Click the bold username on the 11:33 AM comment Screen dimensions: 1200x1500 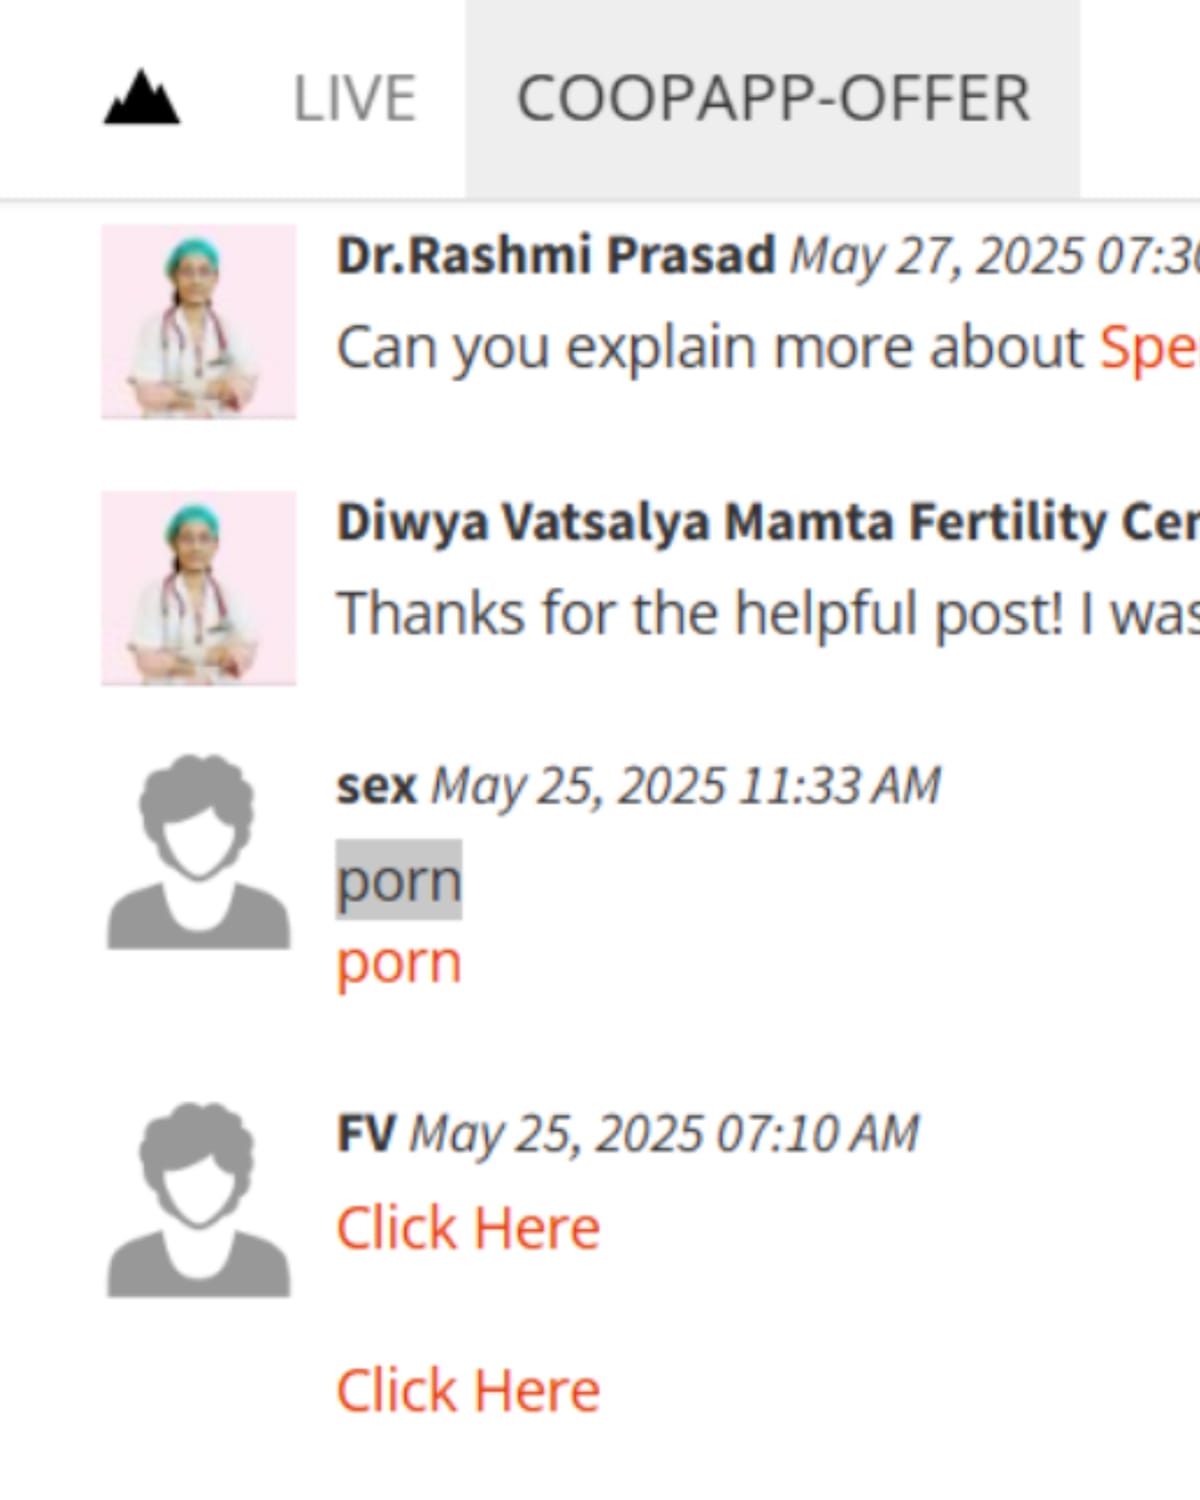[376, 785]
